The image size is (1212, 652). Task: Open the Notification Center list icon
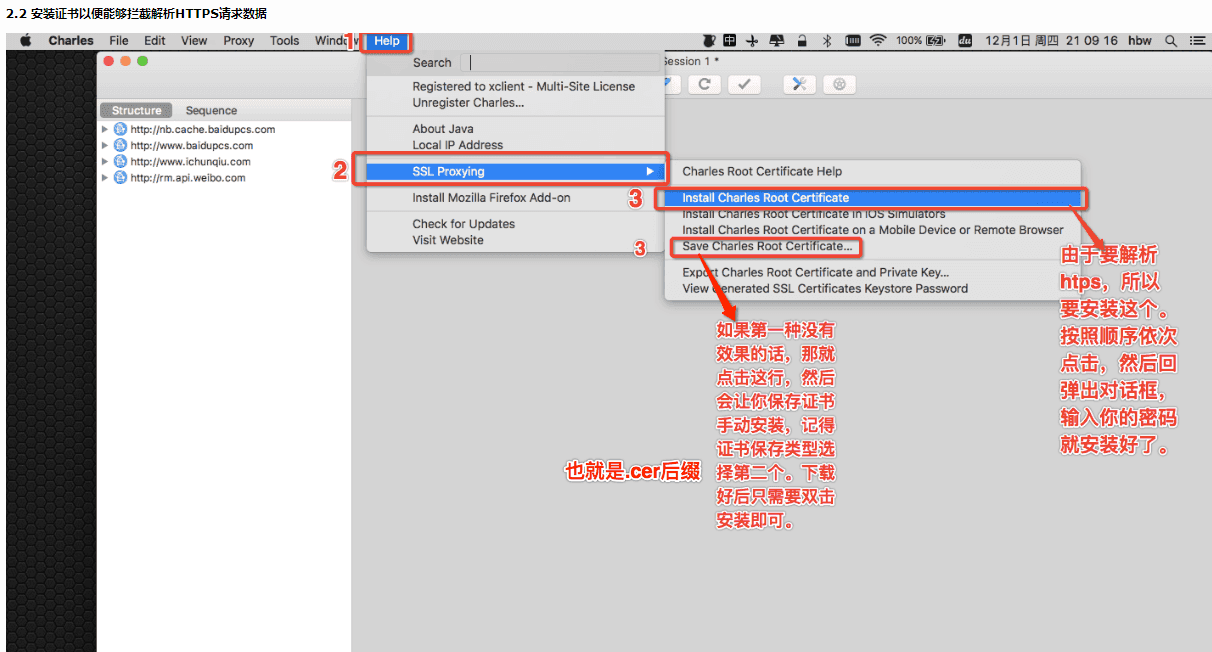click(x=1197, y=41)
